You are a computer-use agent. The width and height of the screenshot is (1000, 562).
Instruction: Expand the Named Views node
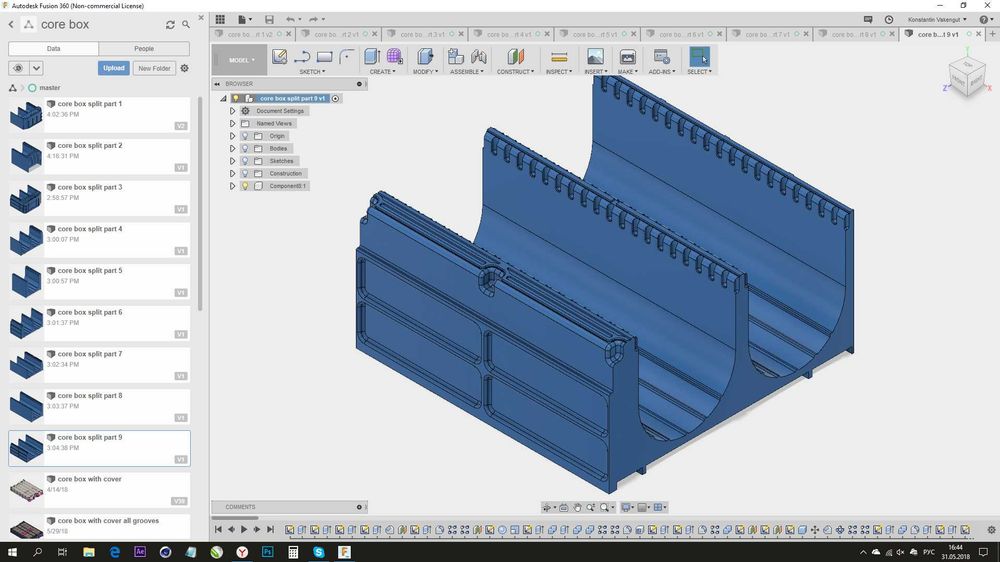[233, 124]
